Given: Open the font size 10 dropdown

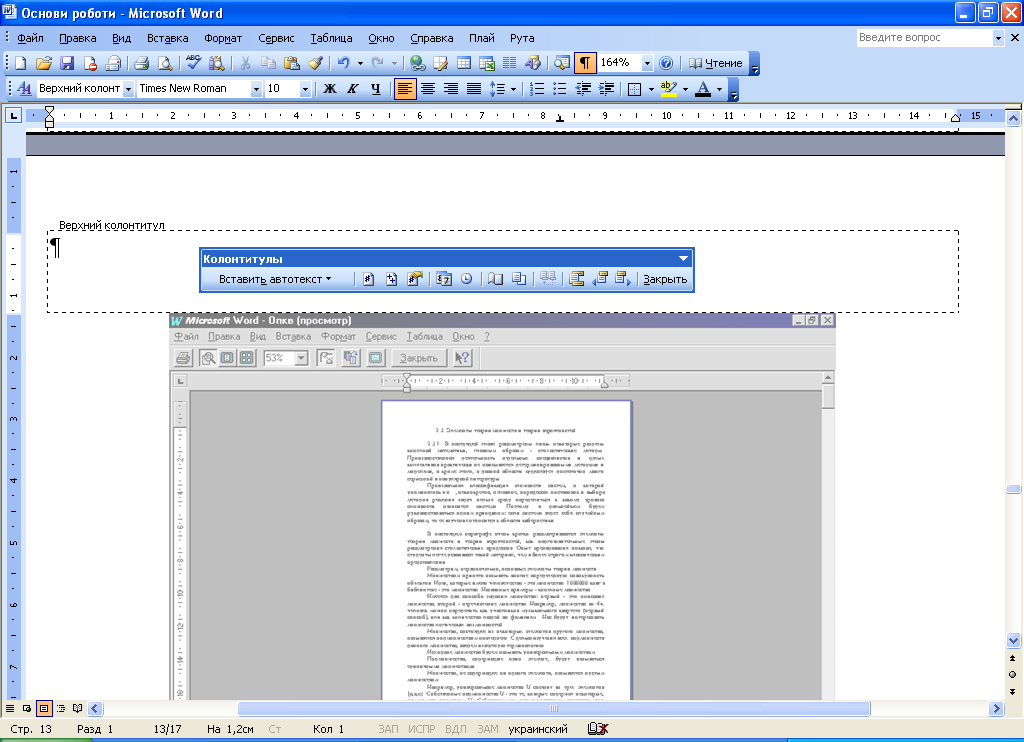Looking at the screenshot, I should (305, 89).
